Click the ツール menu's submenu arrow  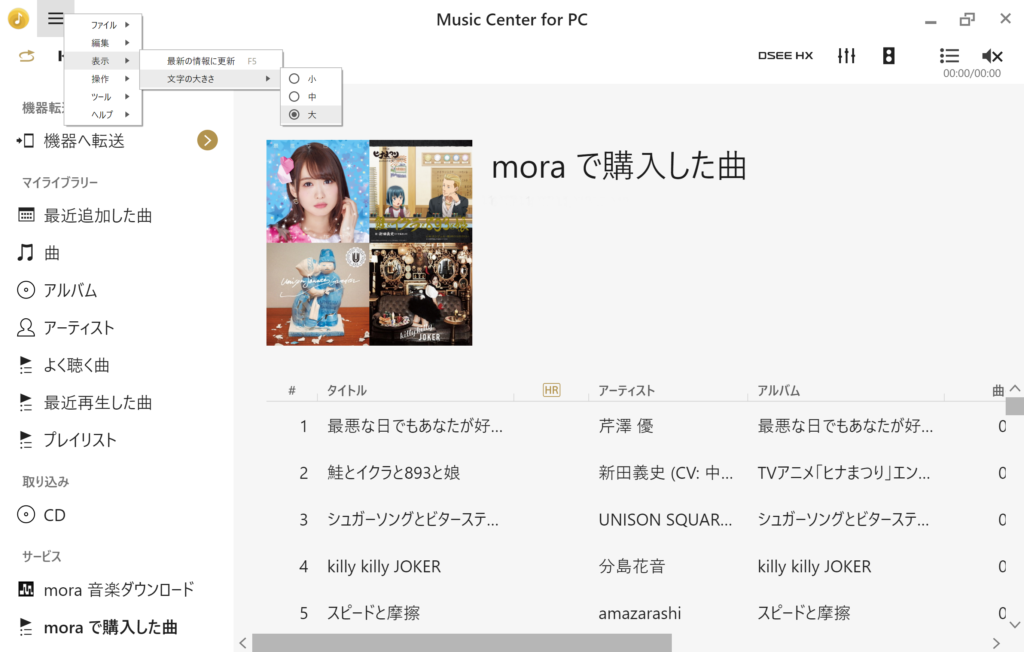[x=127, y=97]
